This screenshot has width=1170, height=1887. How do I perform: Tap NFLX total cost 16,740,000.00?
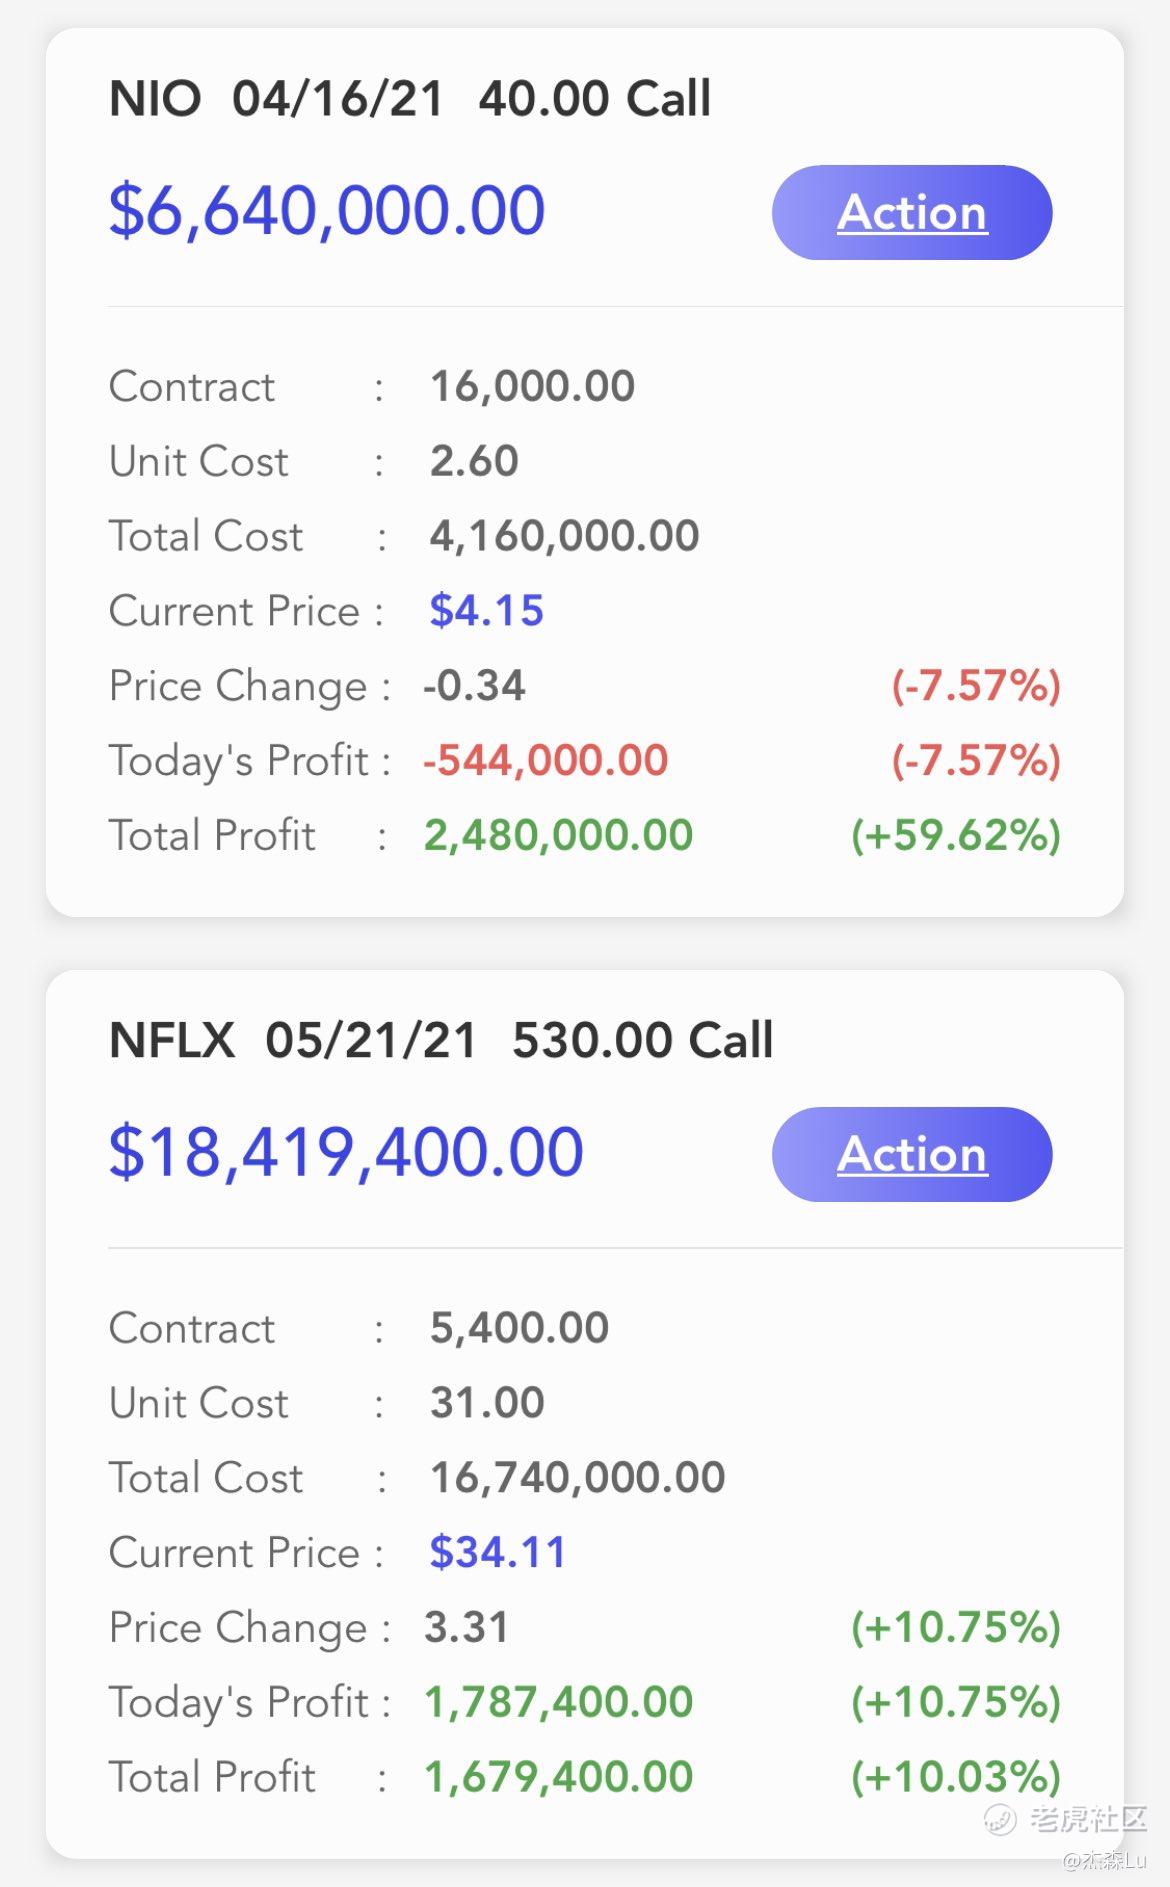(577, 1477)
